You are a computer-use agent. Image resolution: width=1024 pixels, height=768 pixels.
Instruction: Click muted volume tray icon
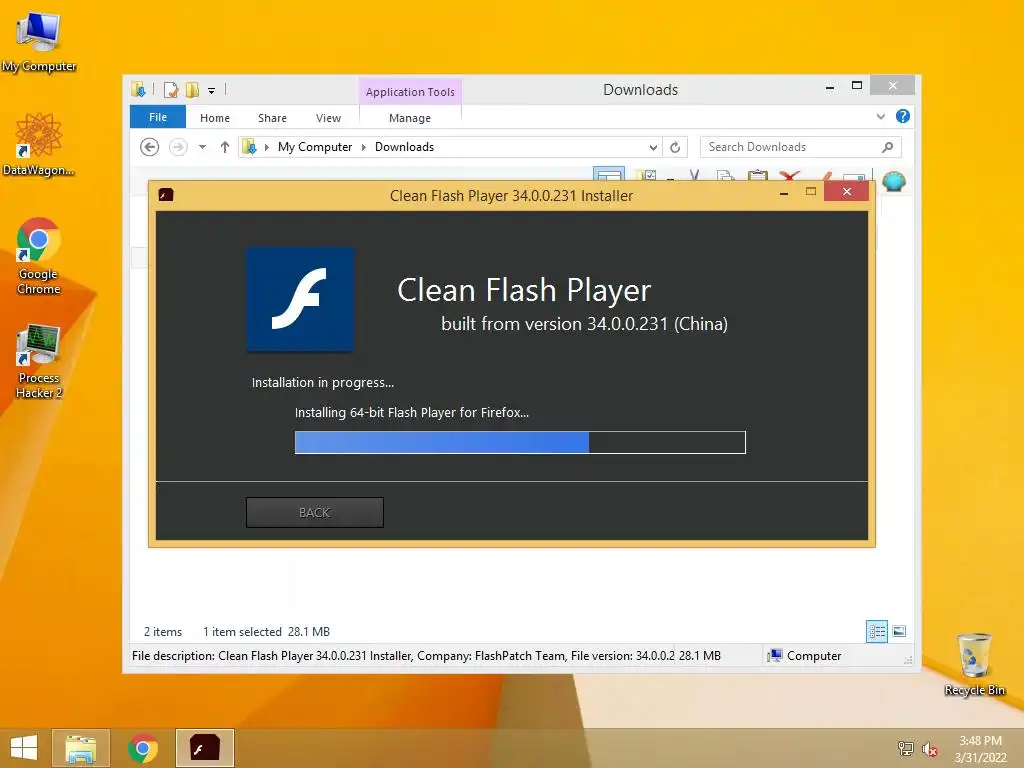coord(930,748)
